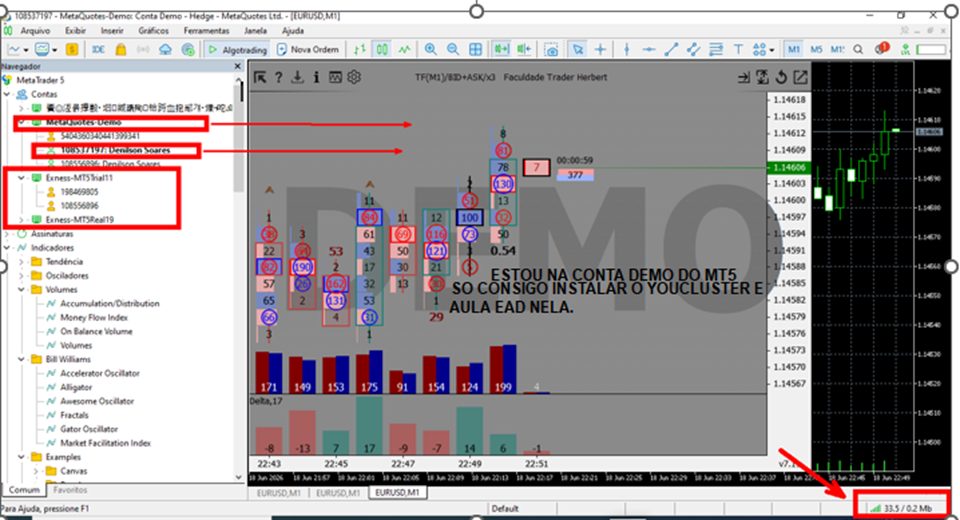Close the Navegador panel
960x520 pixels.
[238, 66]
